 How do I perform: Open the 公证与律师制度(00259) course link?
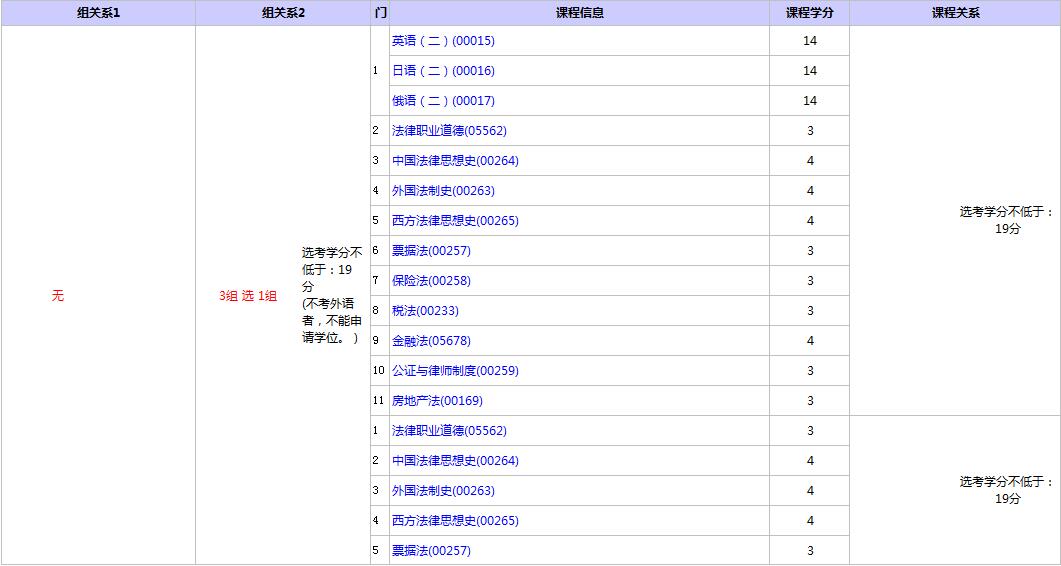pyautogui.click(x=455, y=371)
